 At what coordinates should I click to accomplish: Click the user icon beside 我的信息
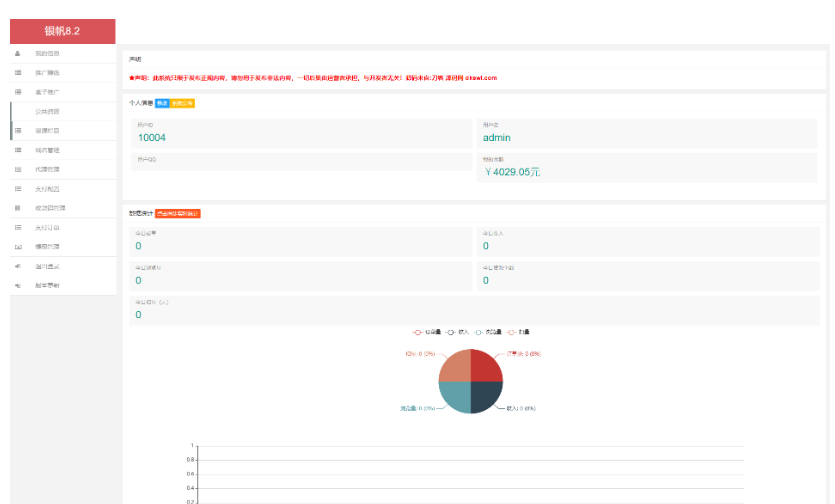(18, 53)
